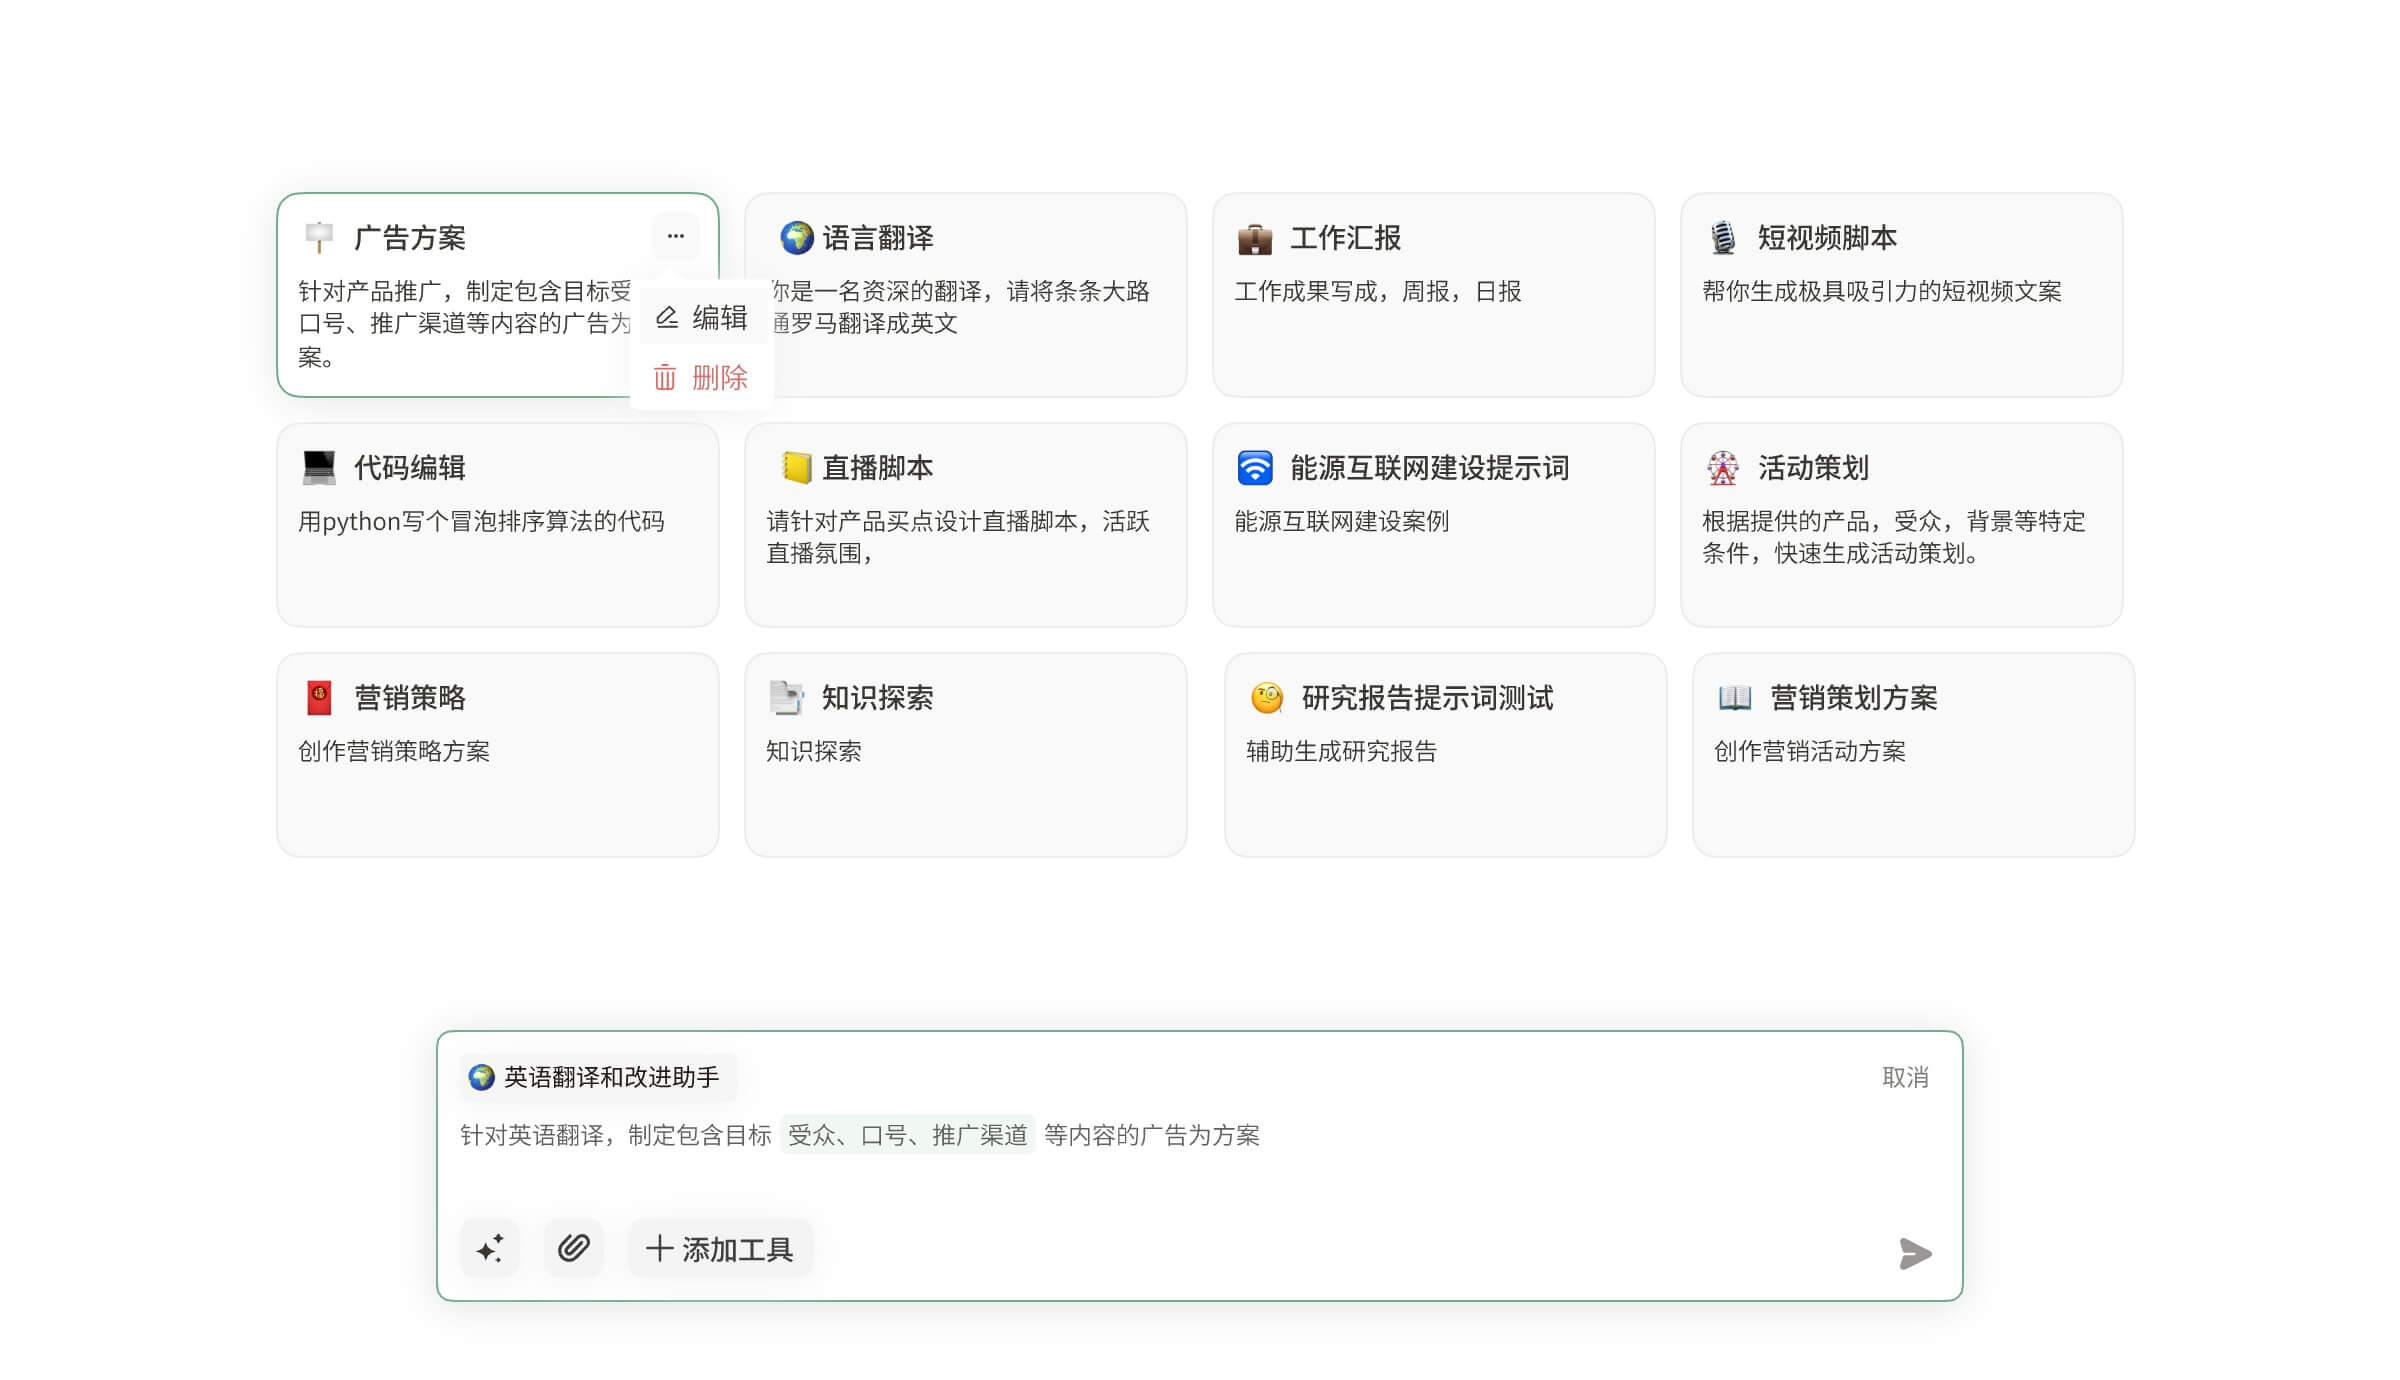
Task: Click the ferris wheel icon of 活动策划
Action: coord(1723,467)
